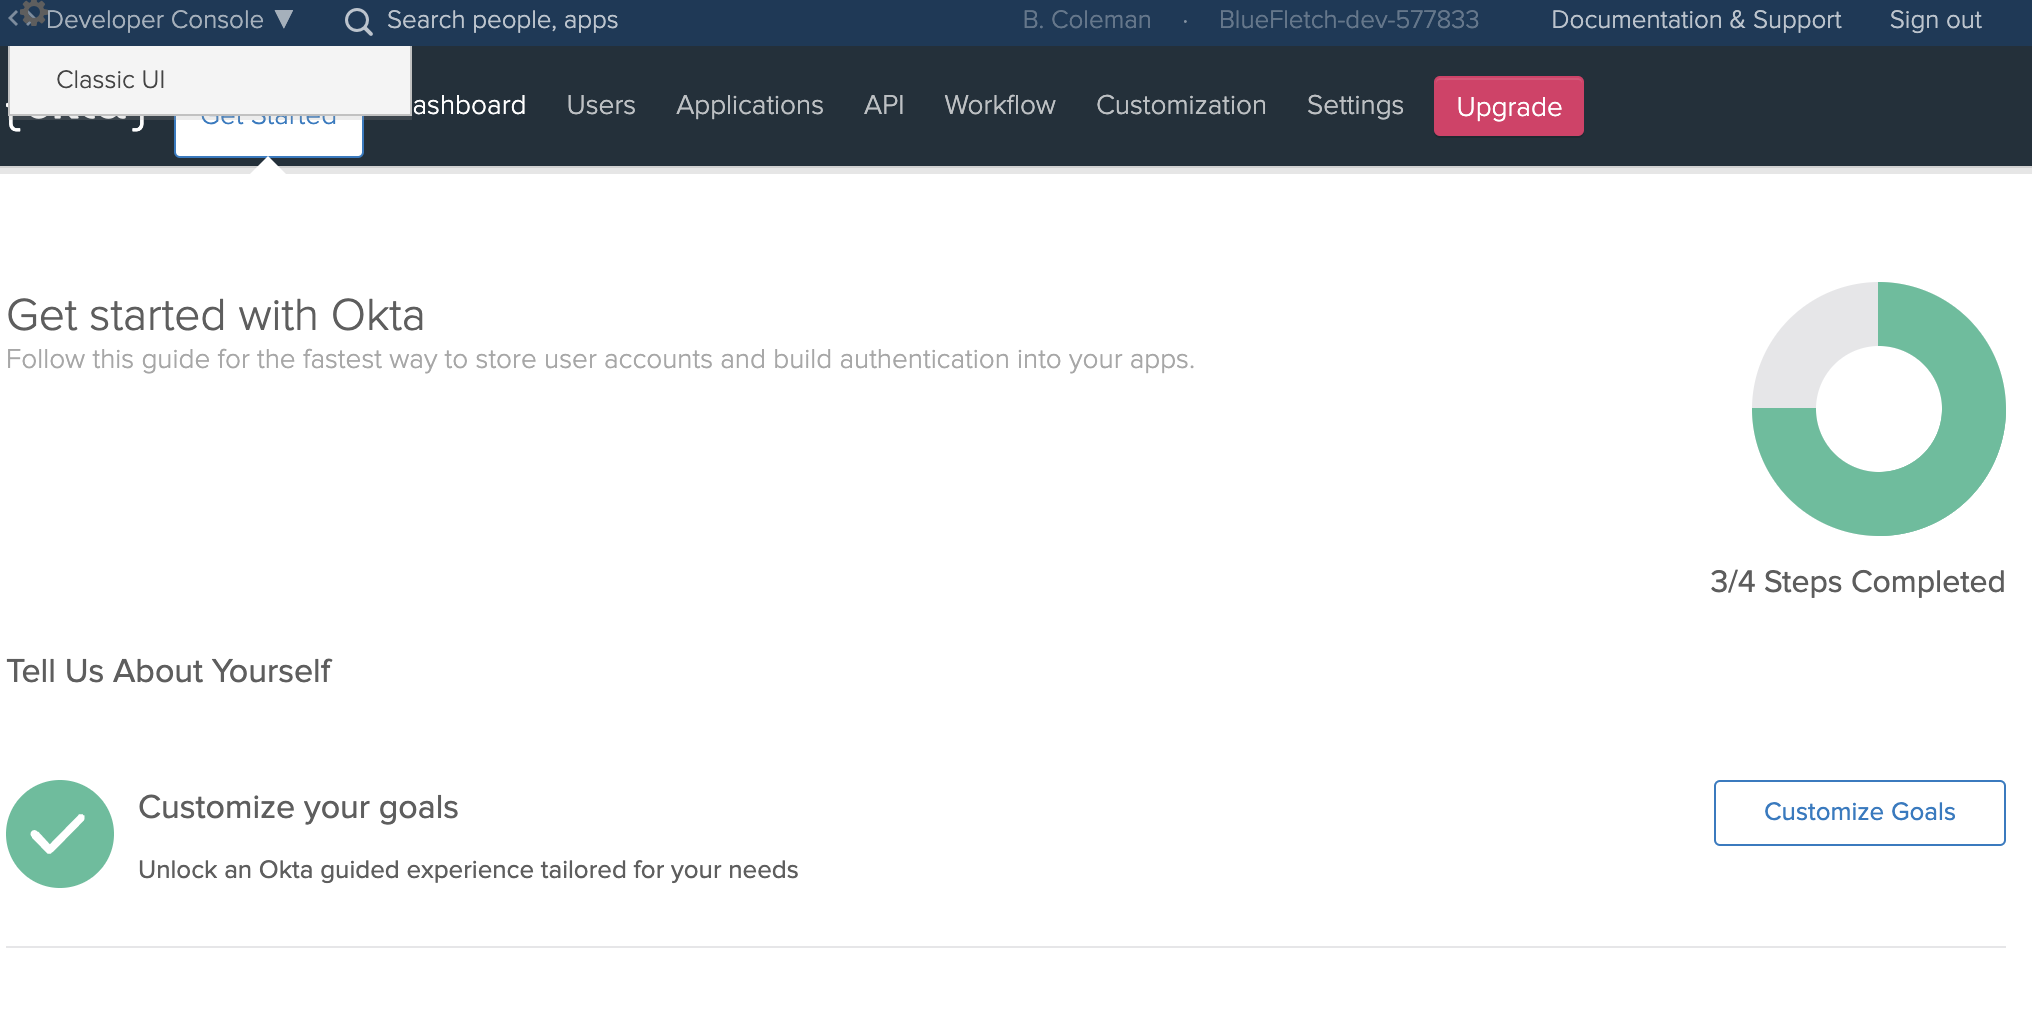Open Documentation & Support
Image resolution: width=2032 pixels, height=1014 pixels.
[x=1696, y=20]
